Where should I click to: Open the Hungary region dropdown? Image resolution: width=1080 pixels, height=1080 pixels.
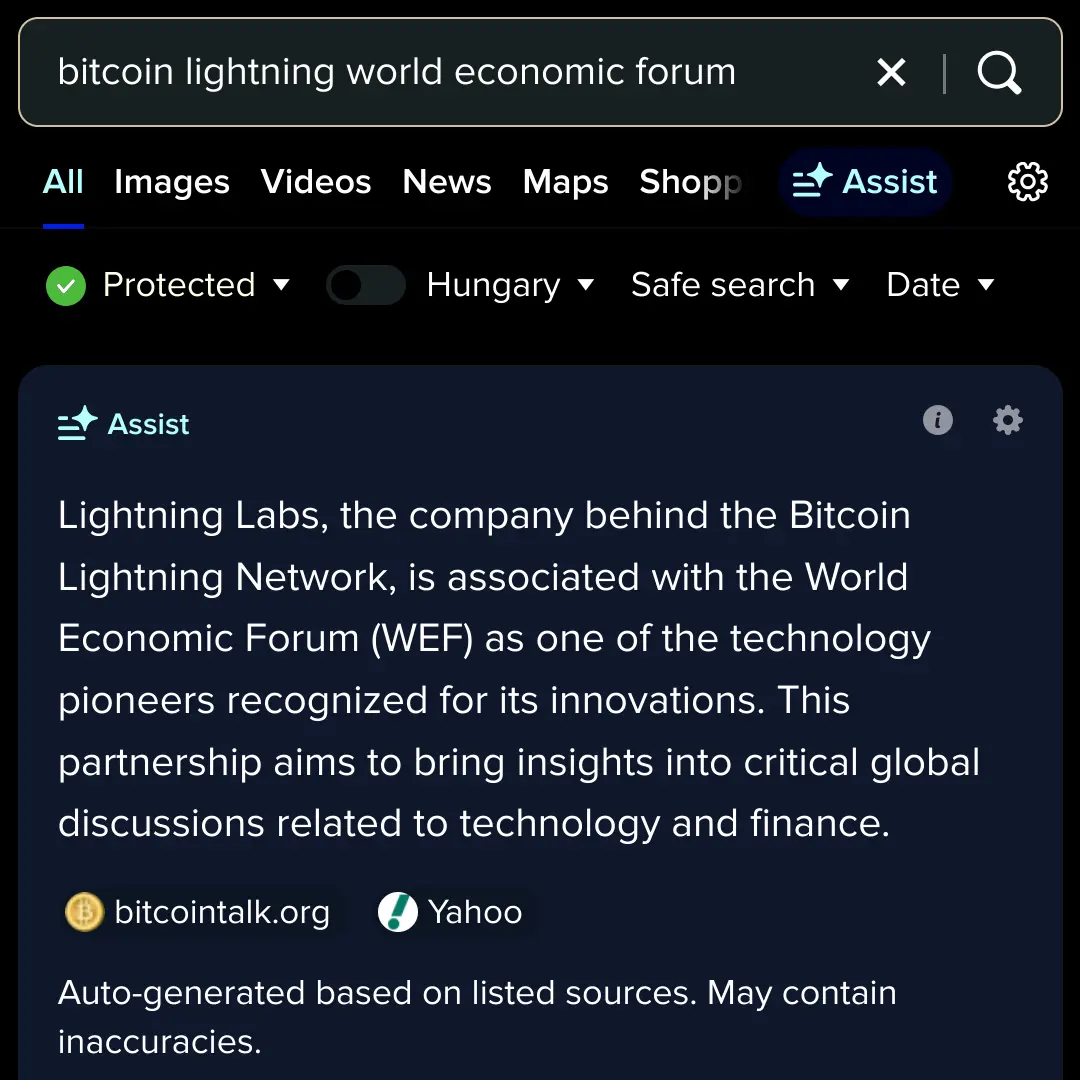(510, 286)
